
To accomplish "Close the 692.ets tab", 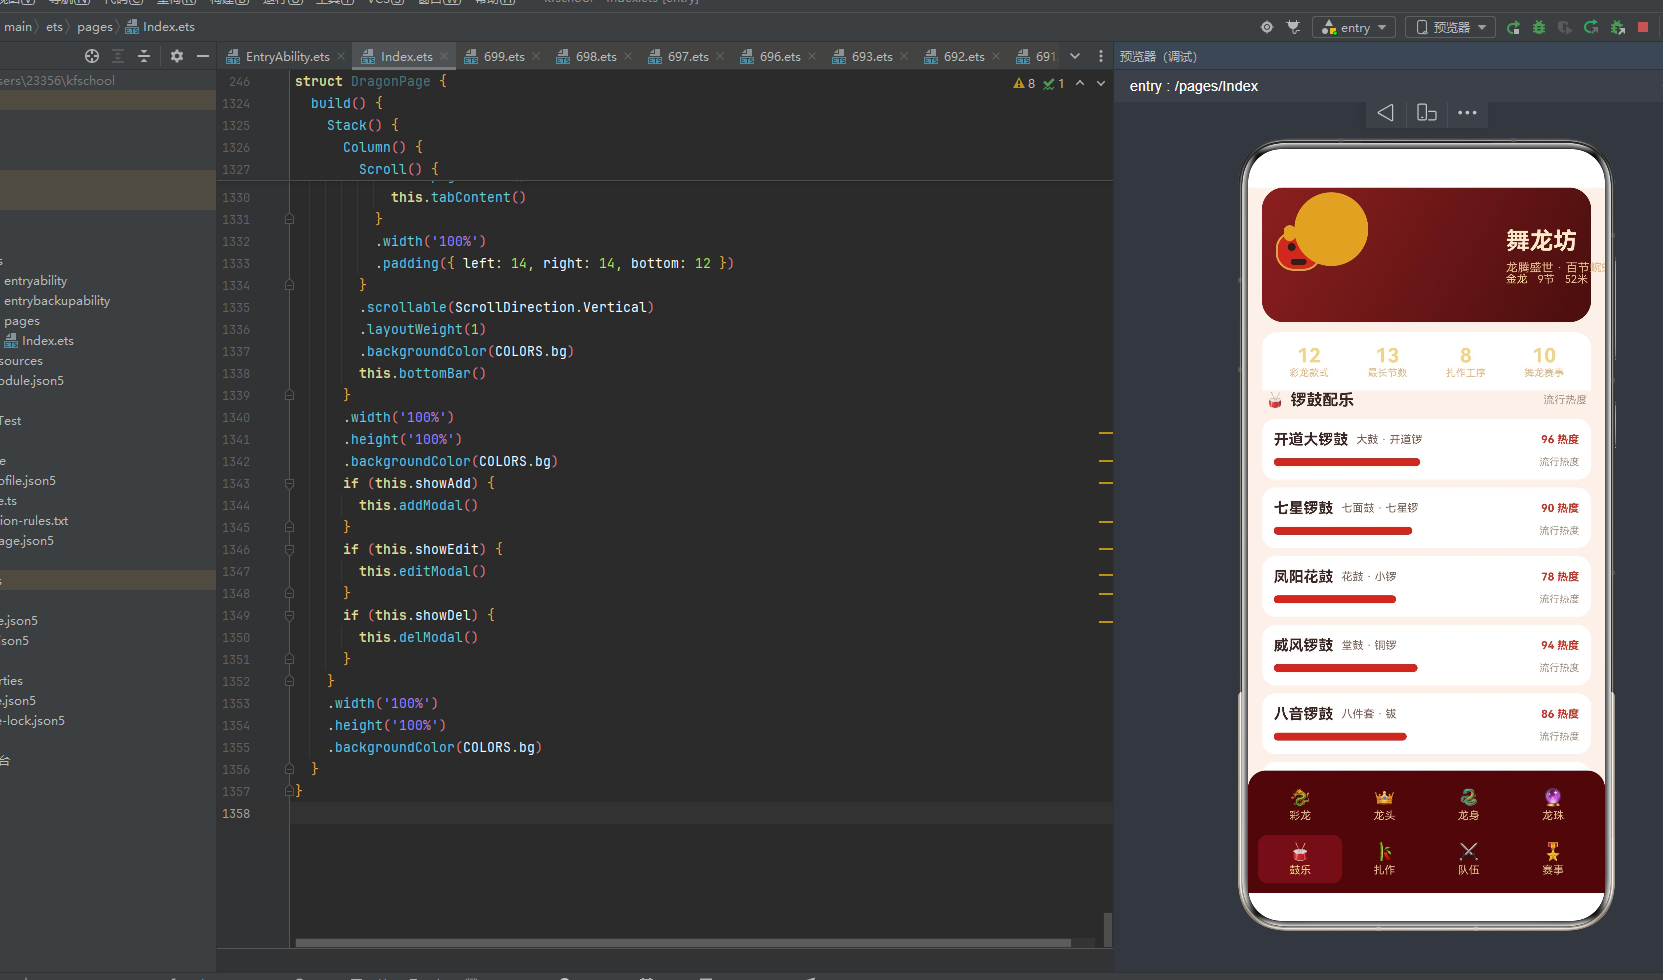I will [996, 57].
